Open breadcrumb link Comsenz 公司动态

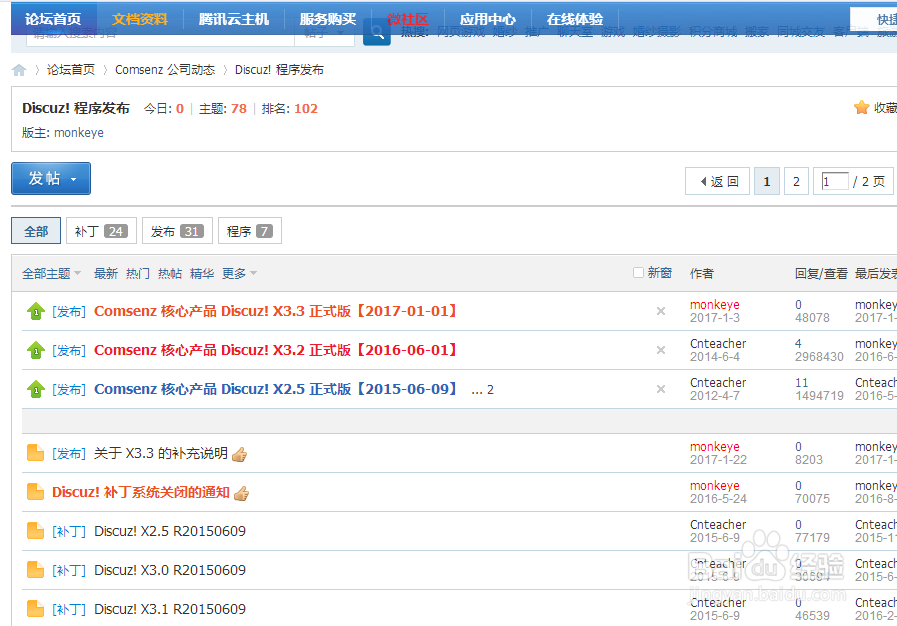tap(165, 70)
